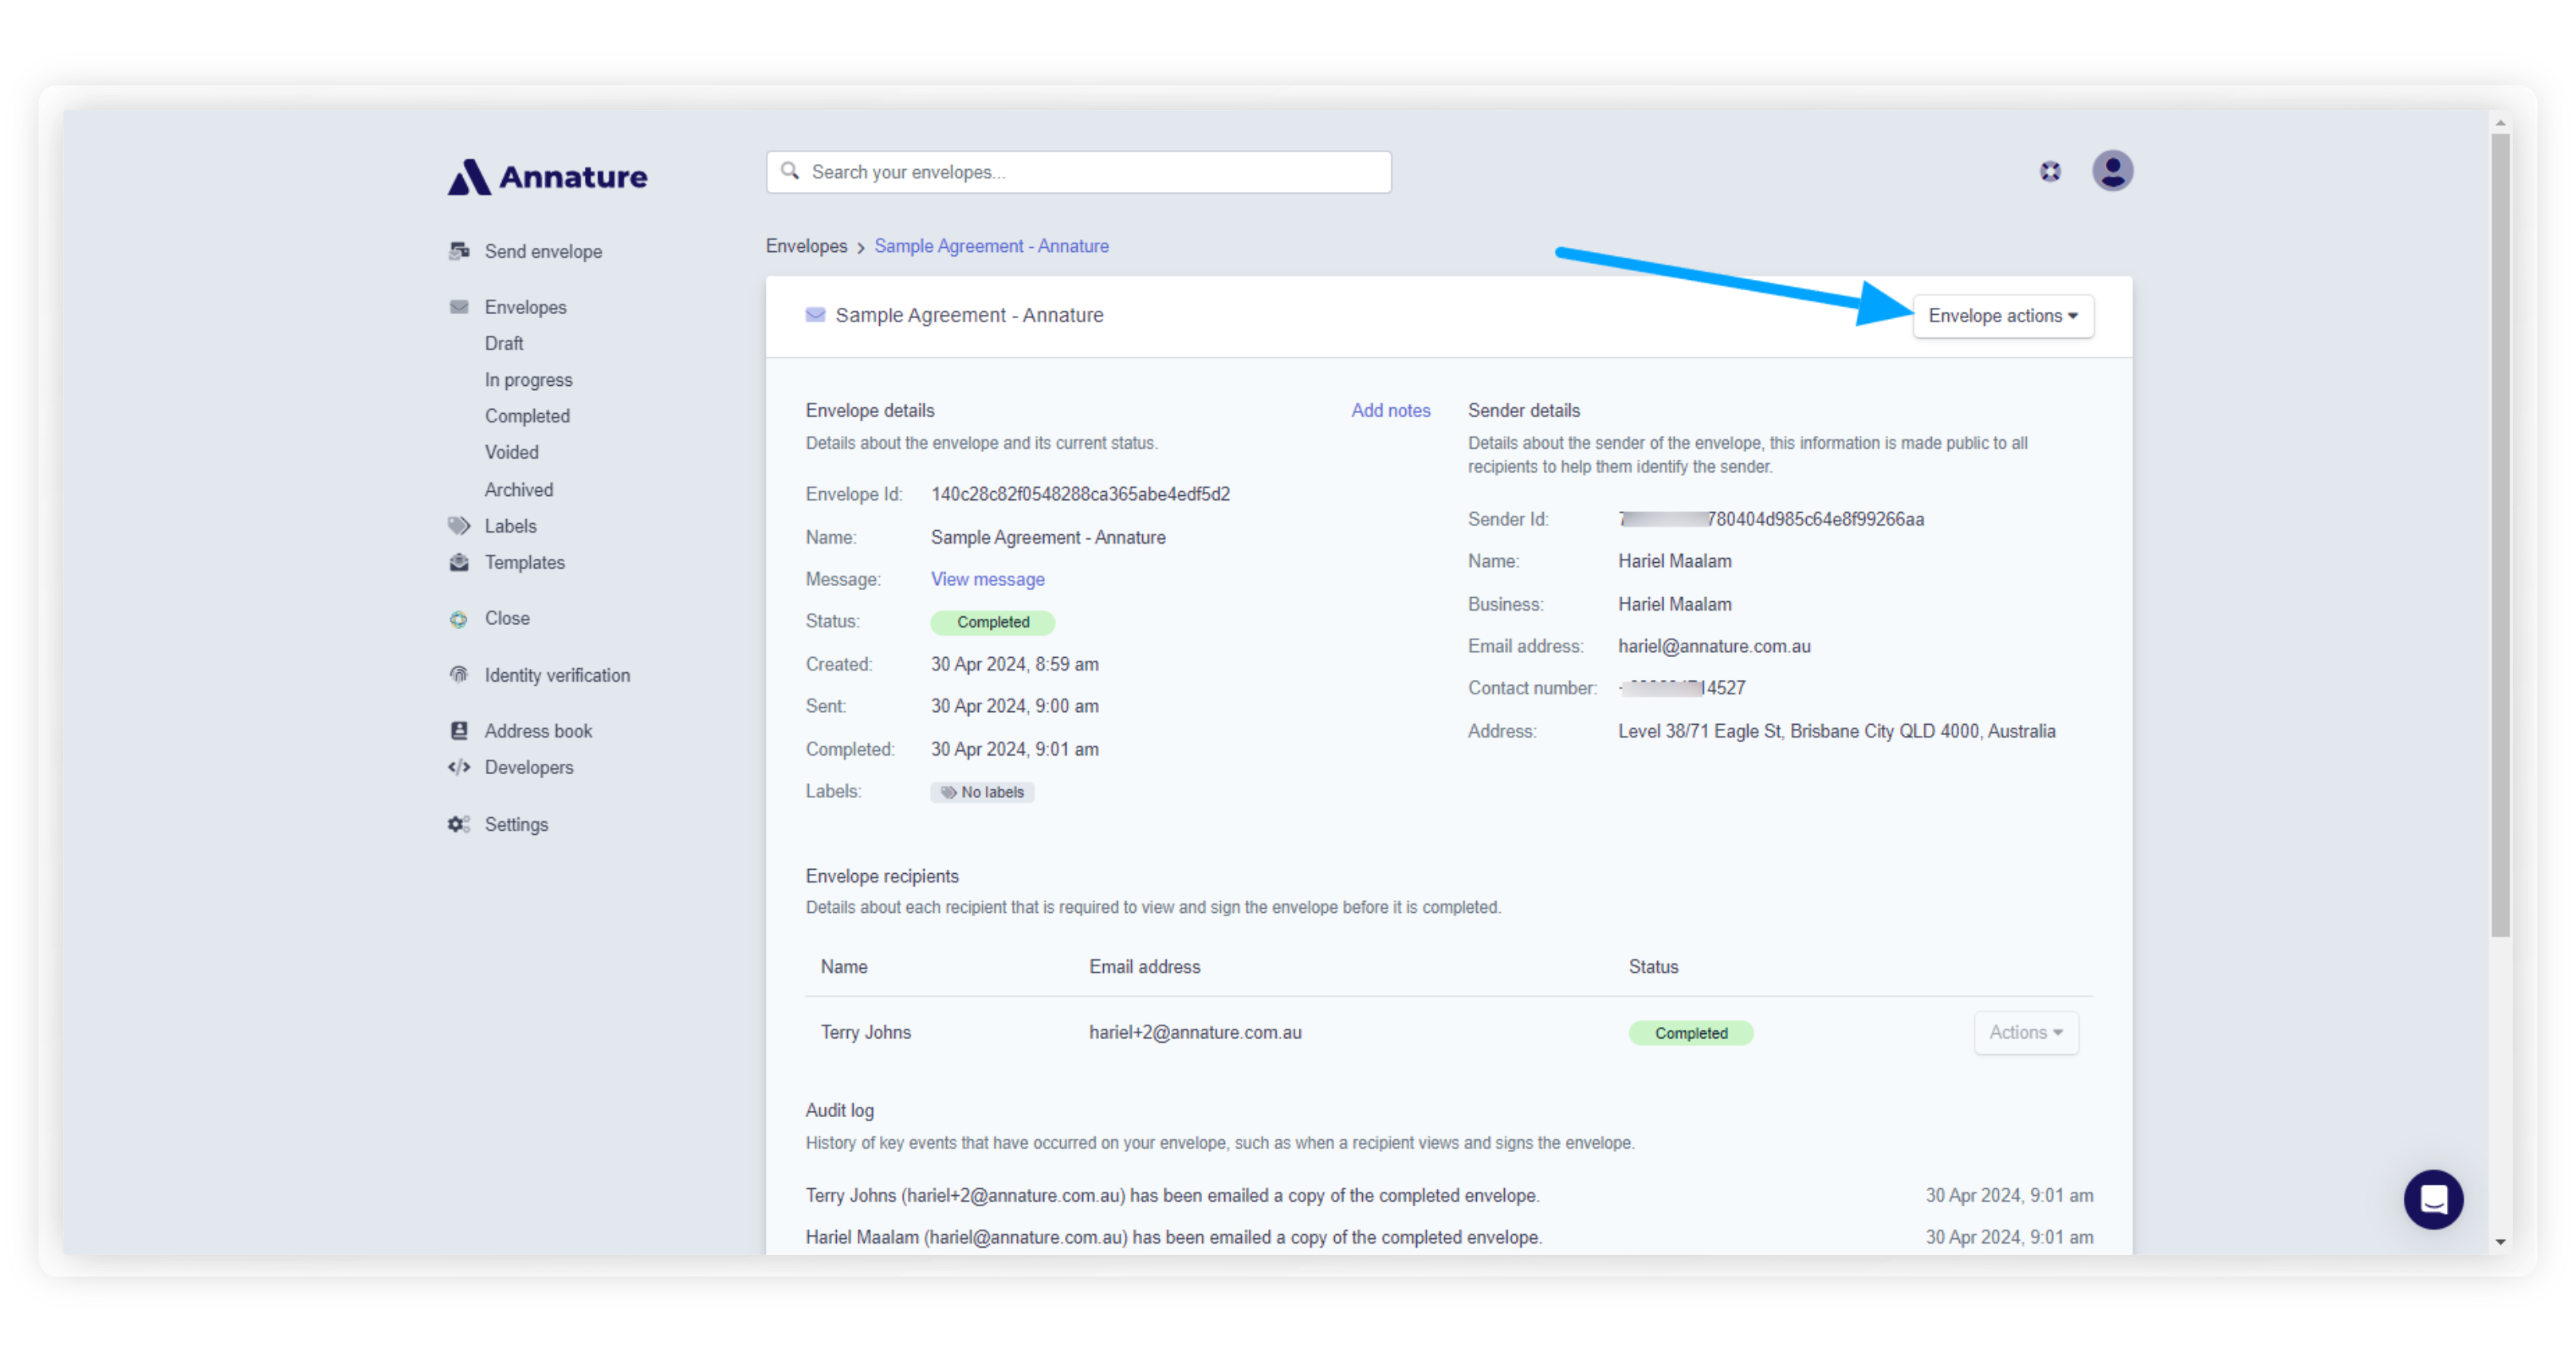Screen dimensions: 2576x1365
Task: Open Templates section
Action: [x=524, y=562]
